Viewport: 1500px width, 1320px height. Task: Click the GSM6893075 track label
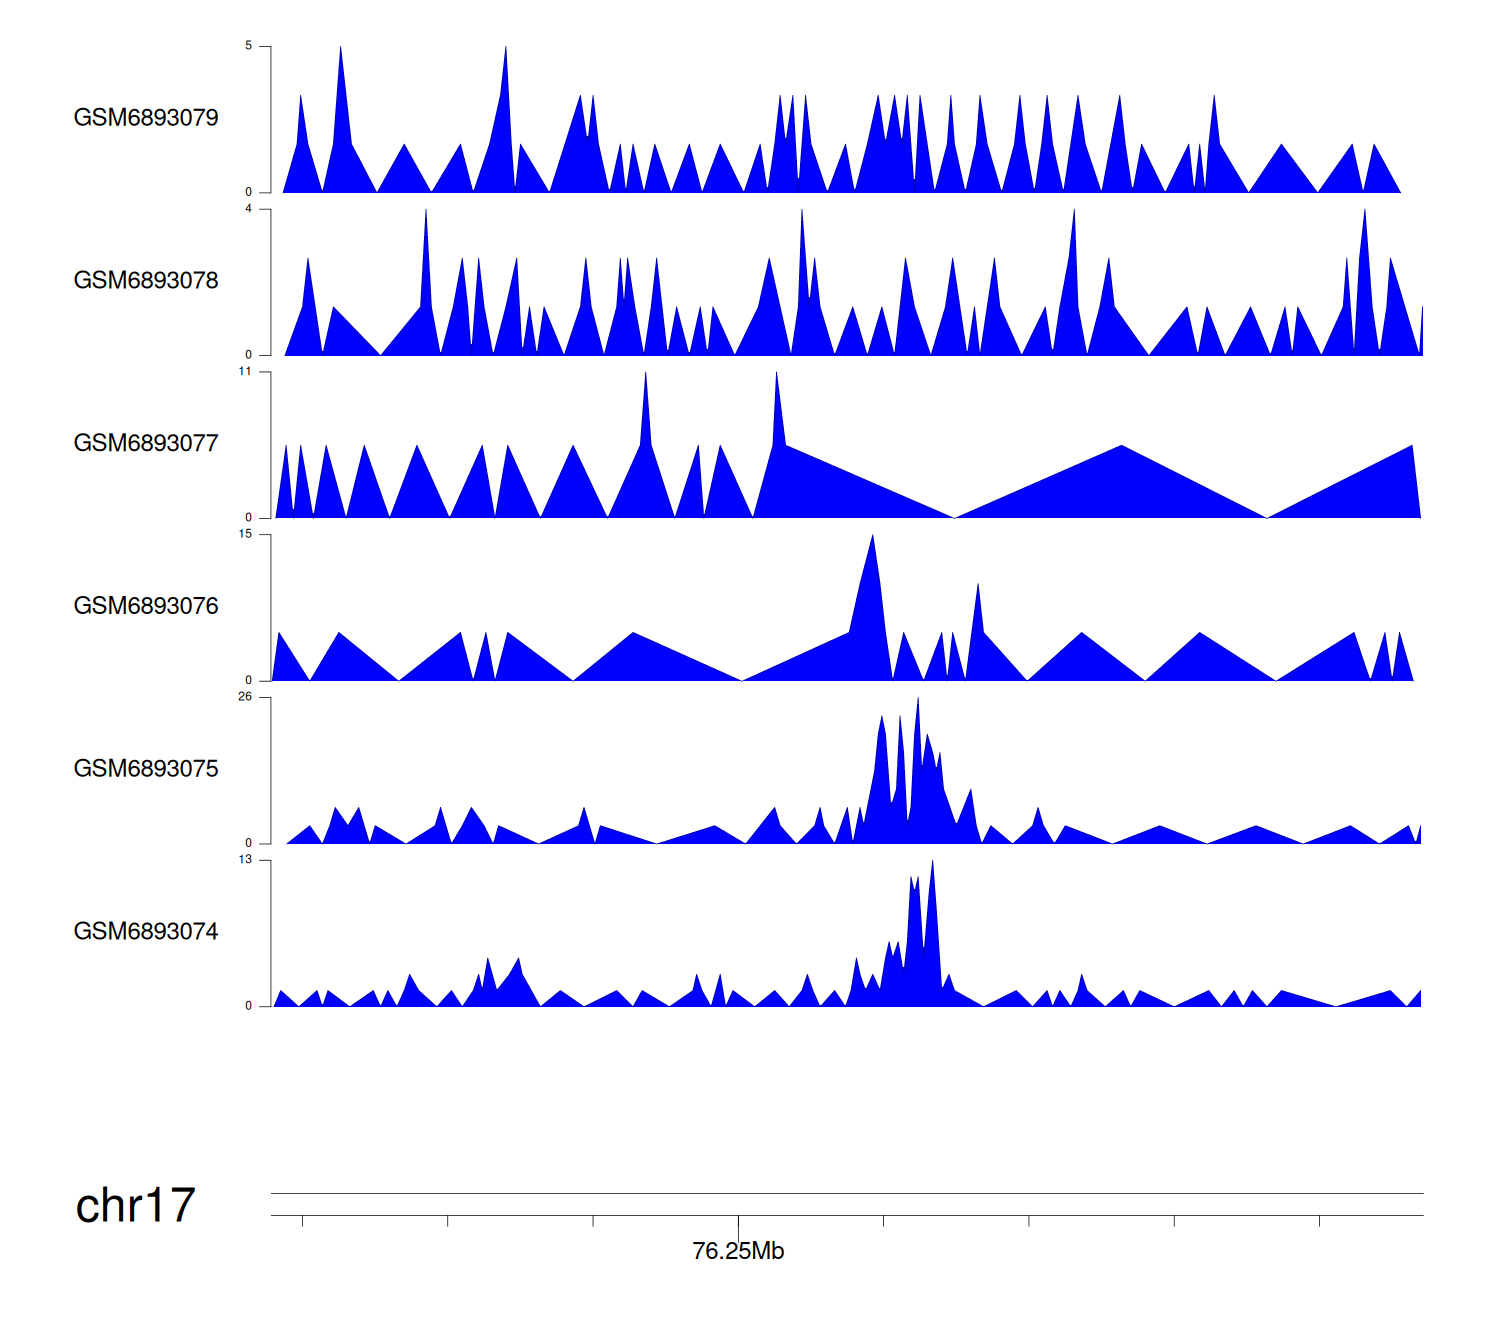tap(146, 769)
